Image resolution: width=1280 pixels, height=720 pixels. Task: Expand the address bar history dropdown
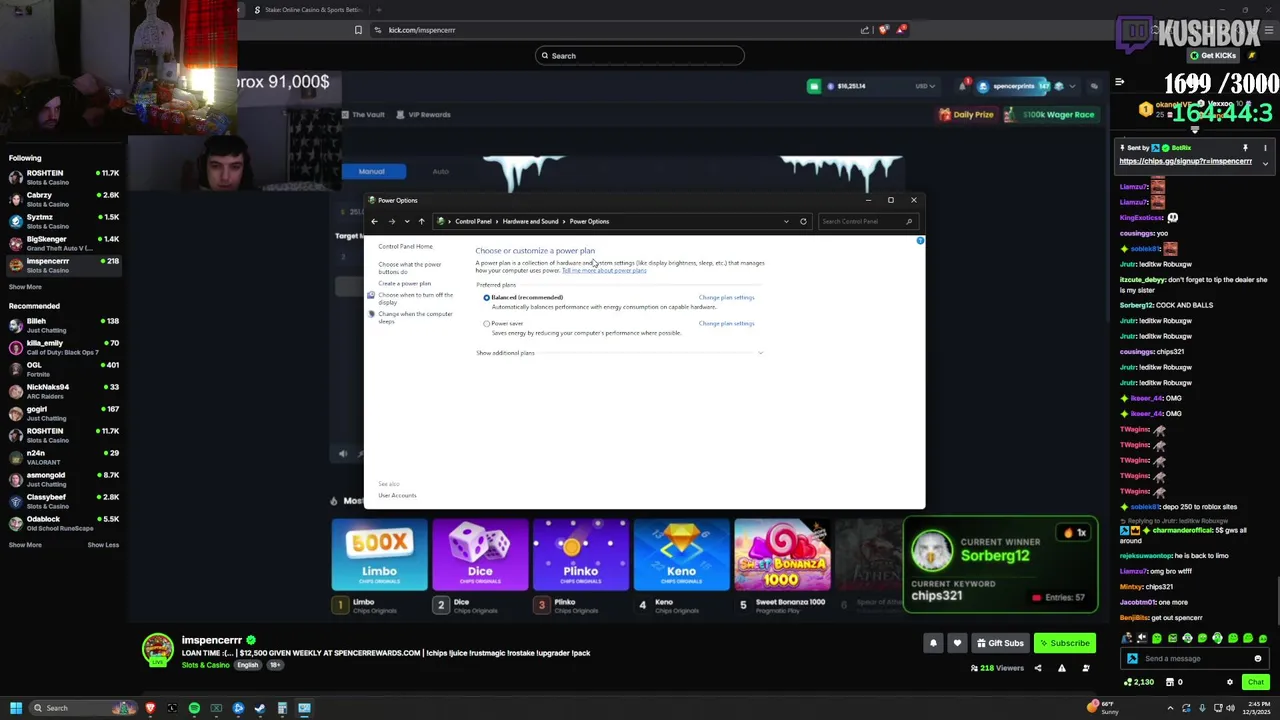(x=786, y=221)
